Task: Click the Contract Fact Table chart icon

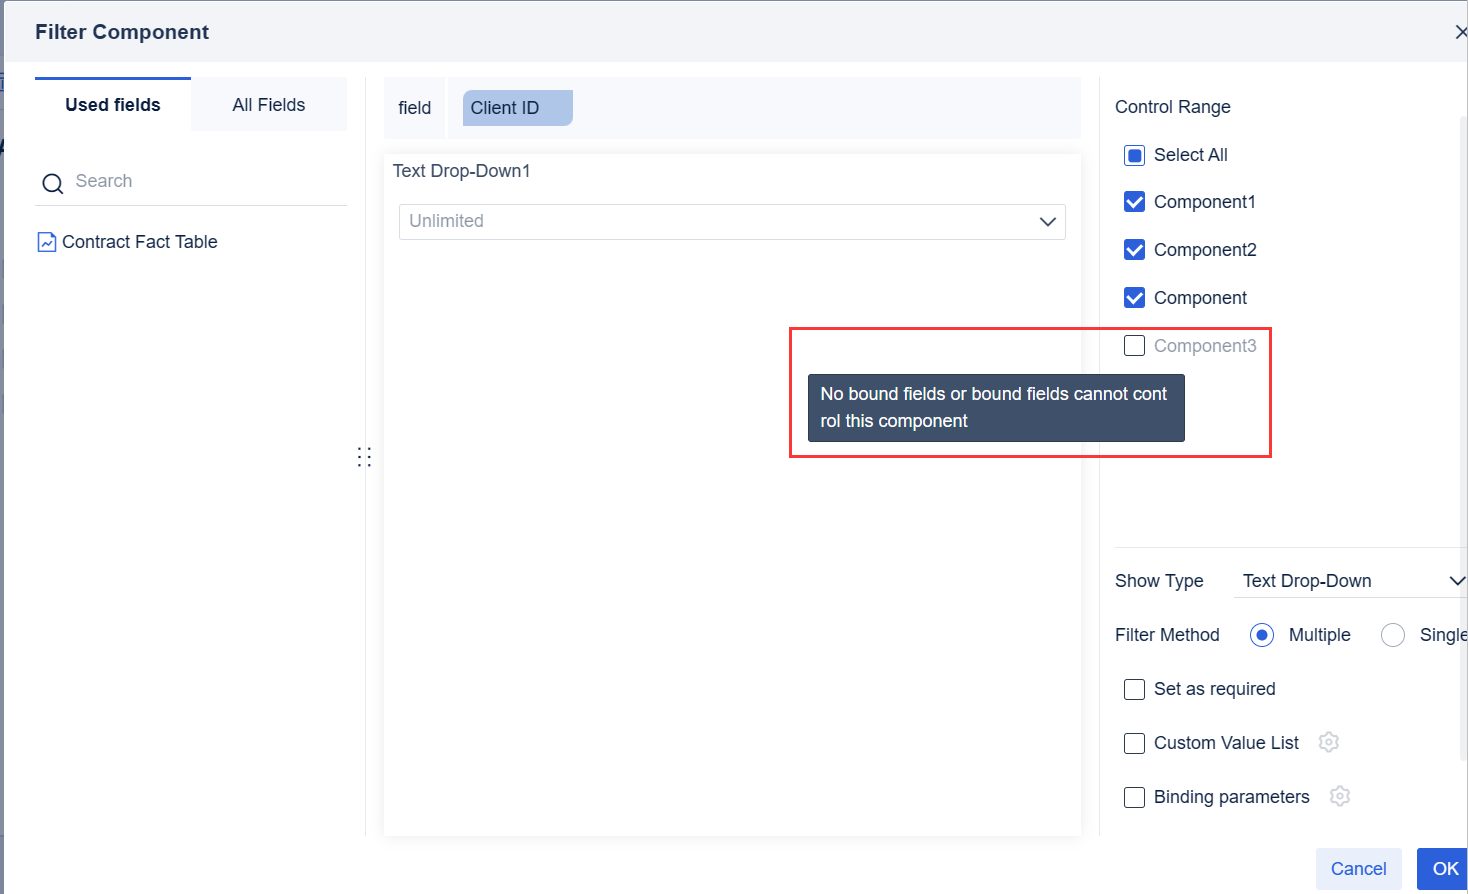Action: [x=47, y=242]
